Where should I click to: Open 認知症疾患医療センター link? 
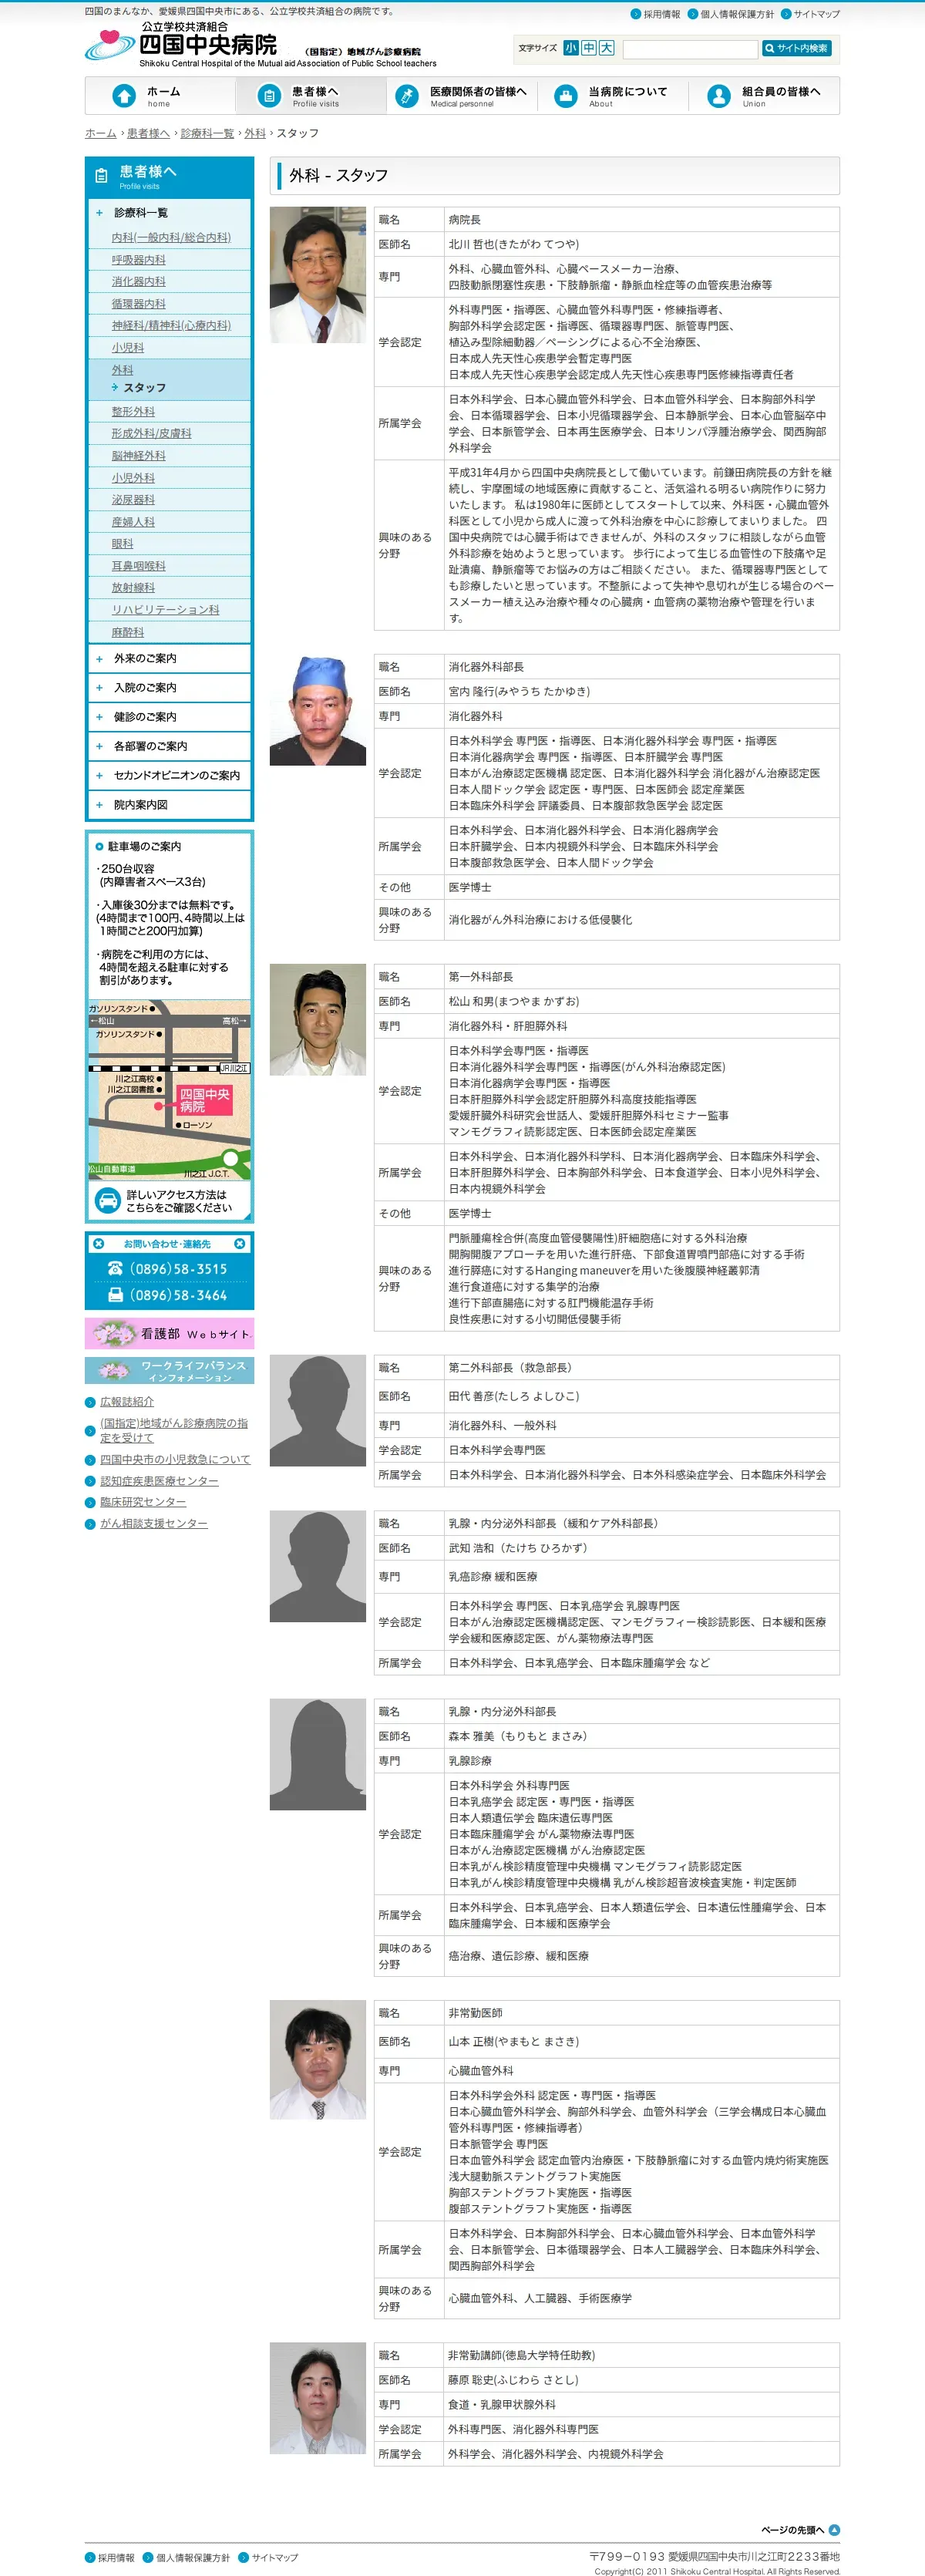click(x=159, y=1481)
